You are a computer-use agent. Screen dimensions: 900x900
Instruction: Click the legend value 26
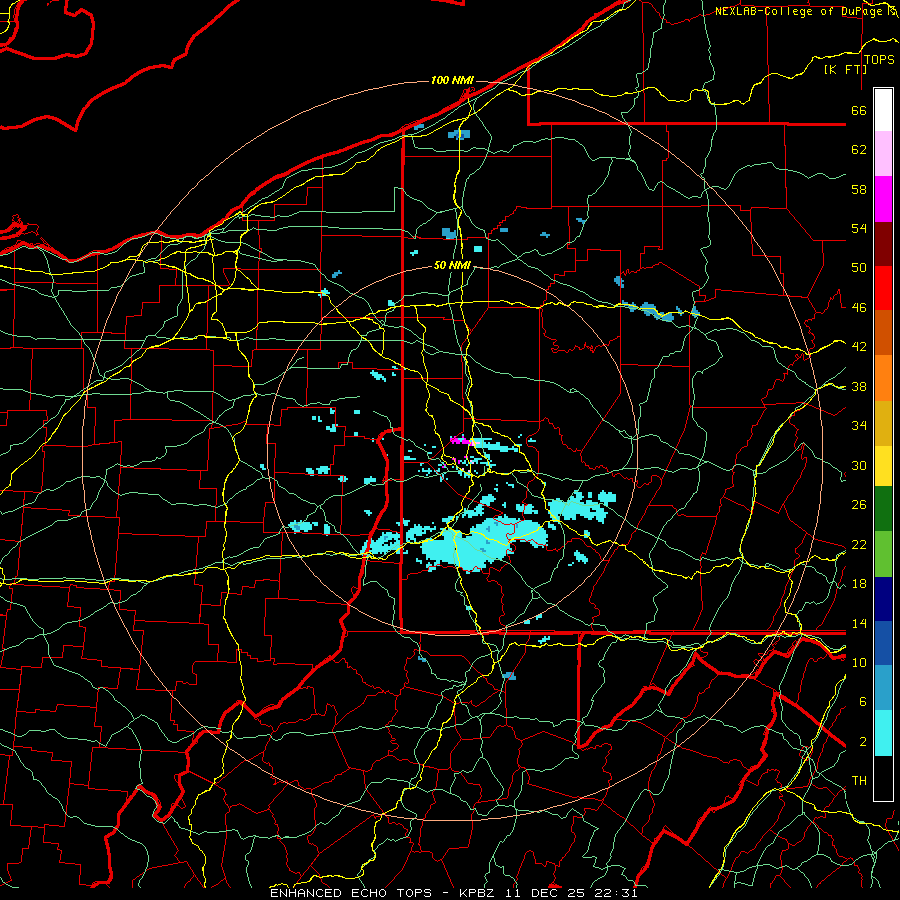(859, 505)
